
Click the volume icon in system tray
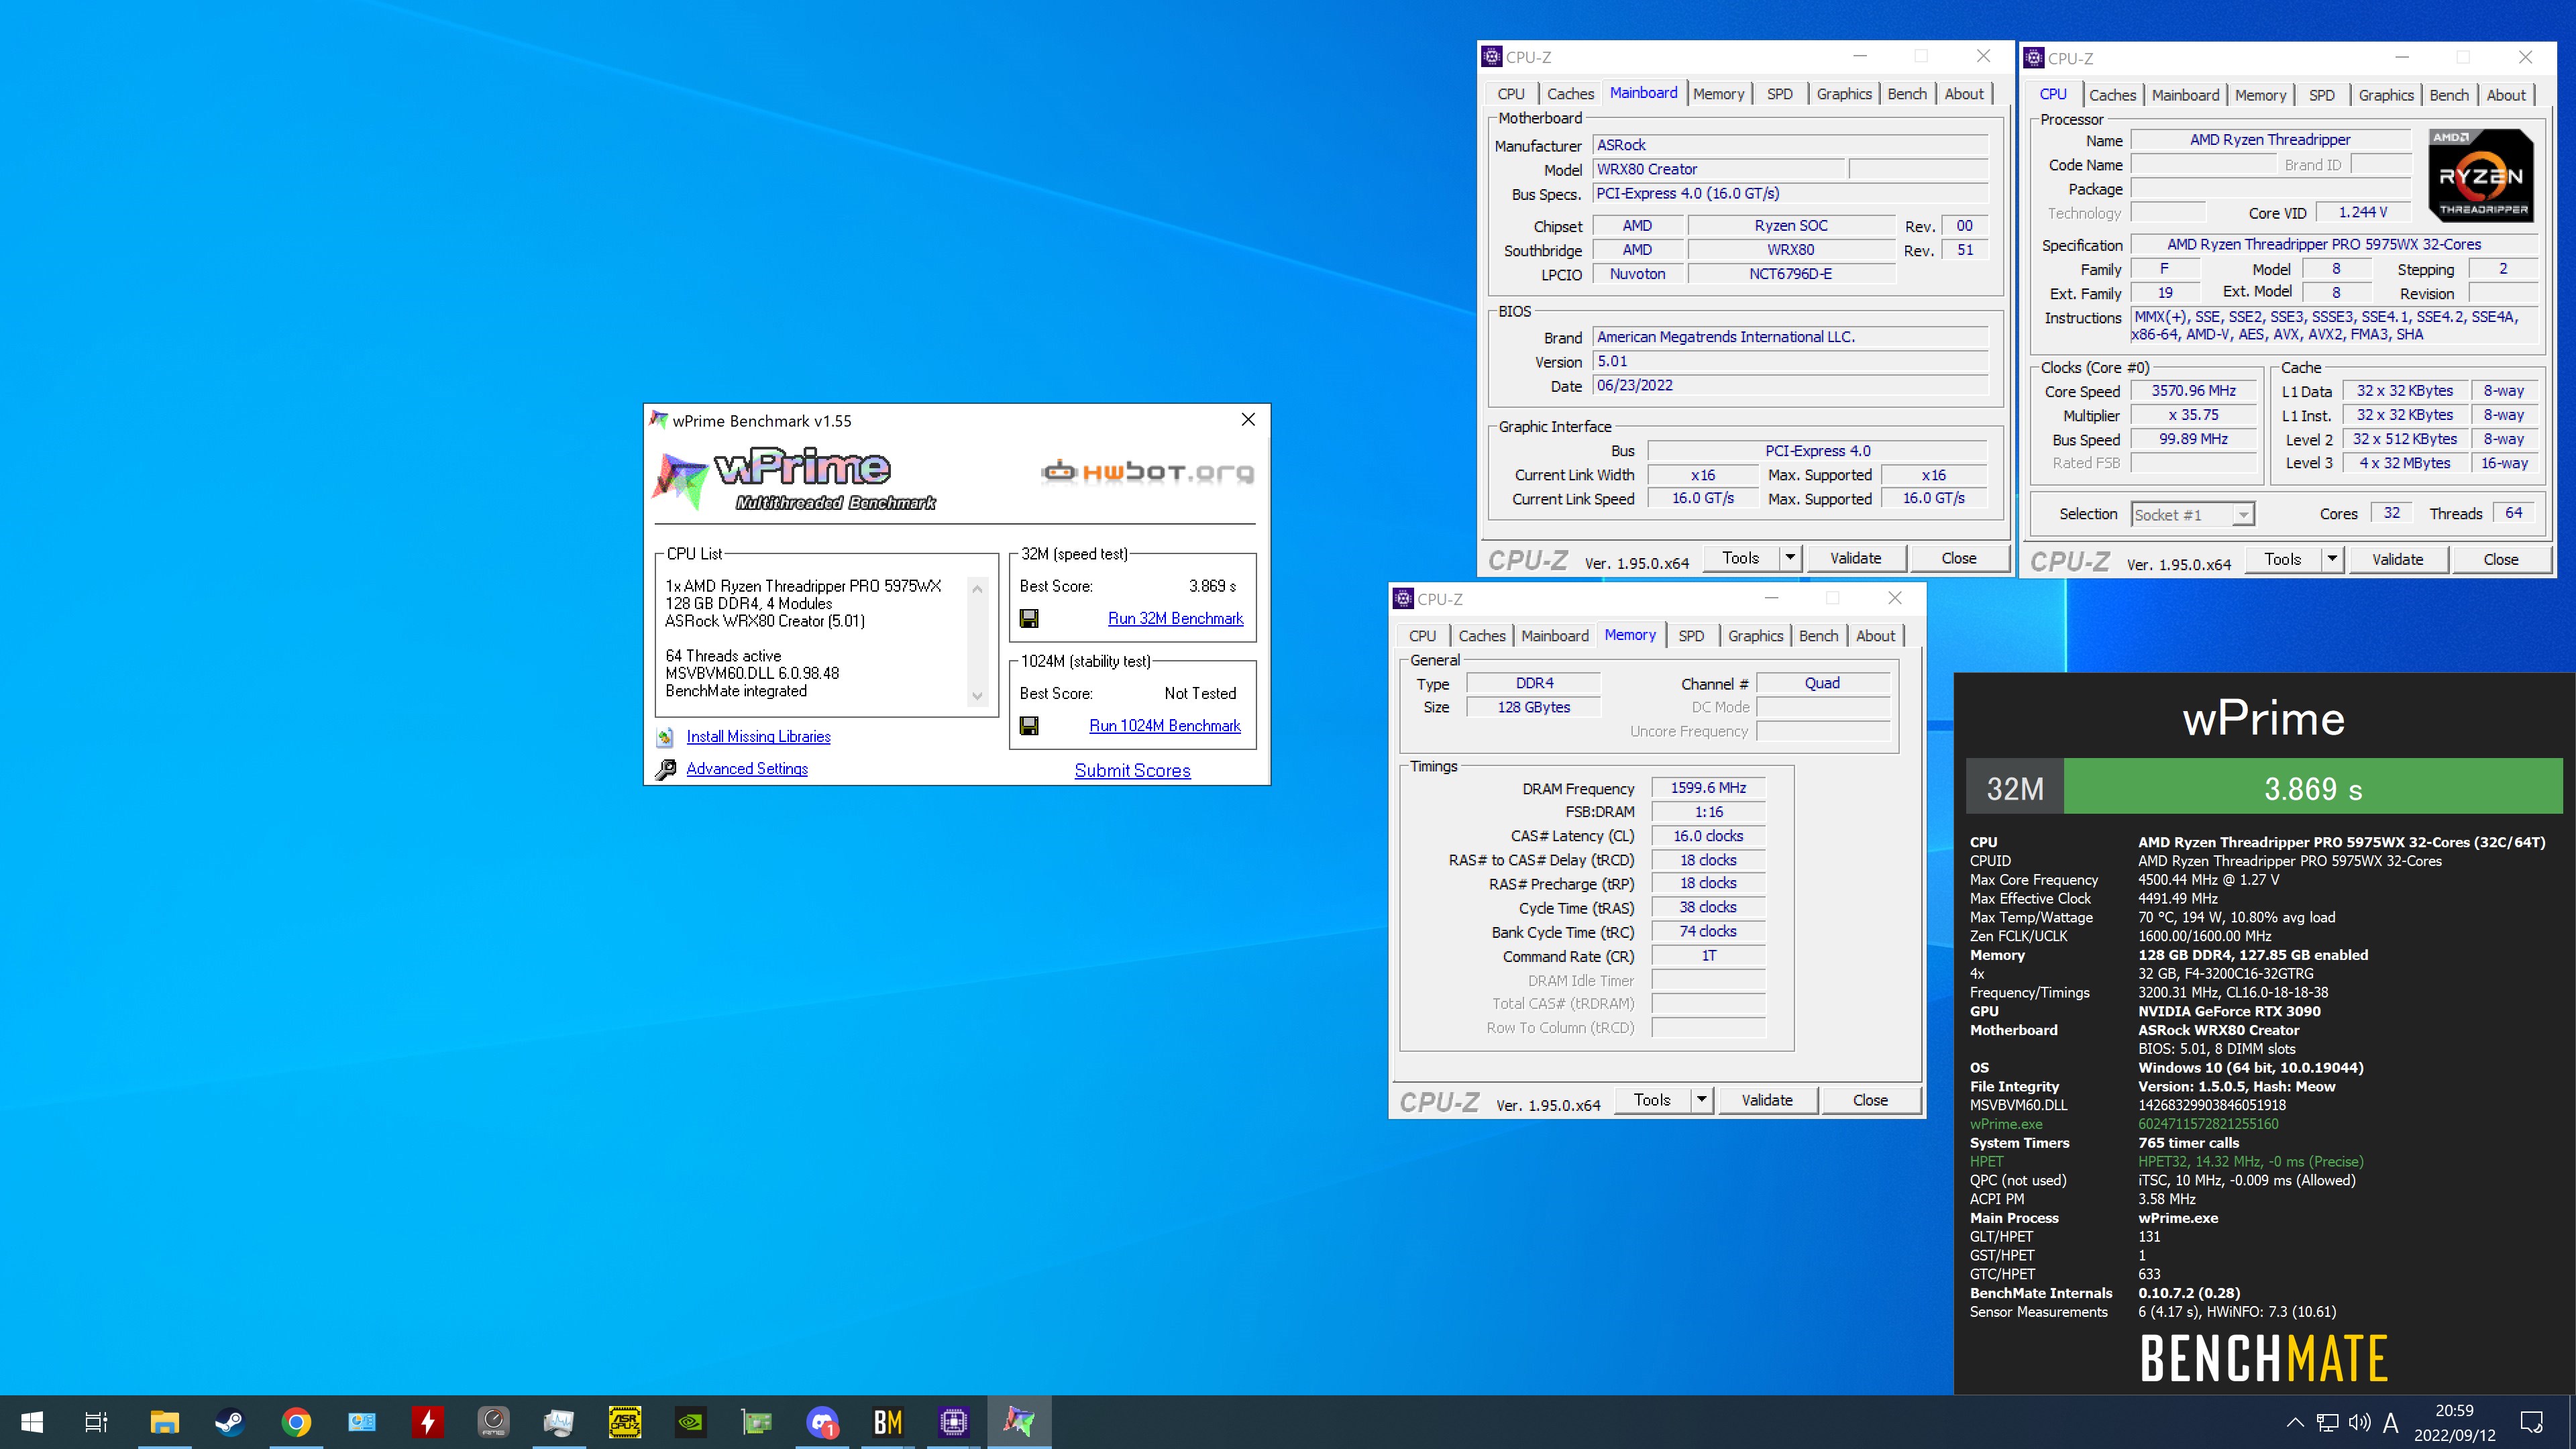[2360, 1421]
